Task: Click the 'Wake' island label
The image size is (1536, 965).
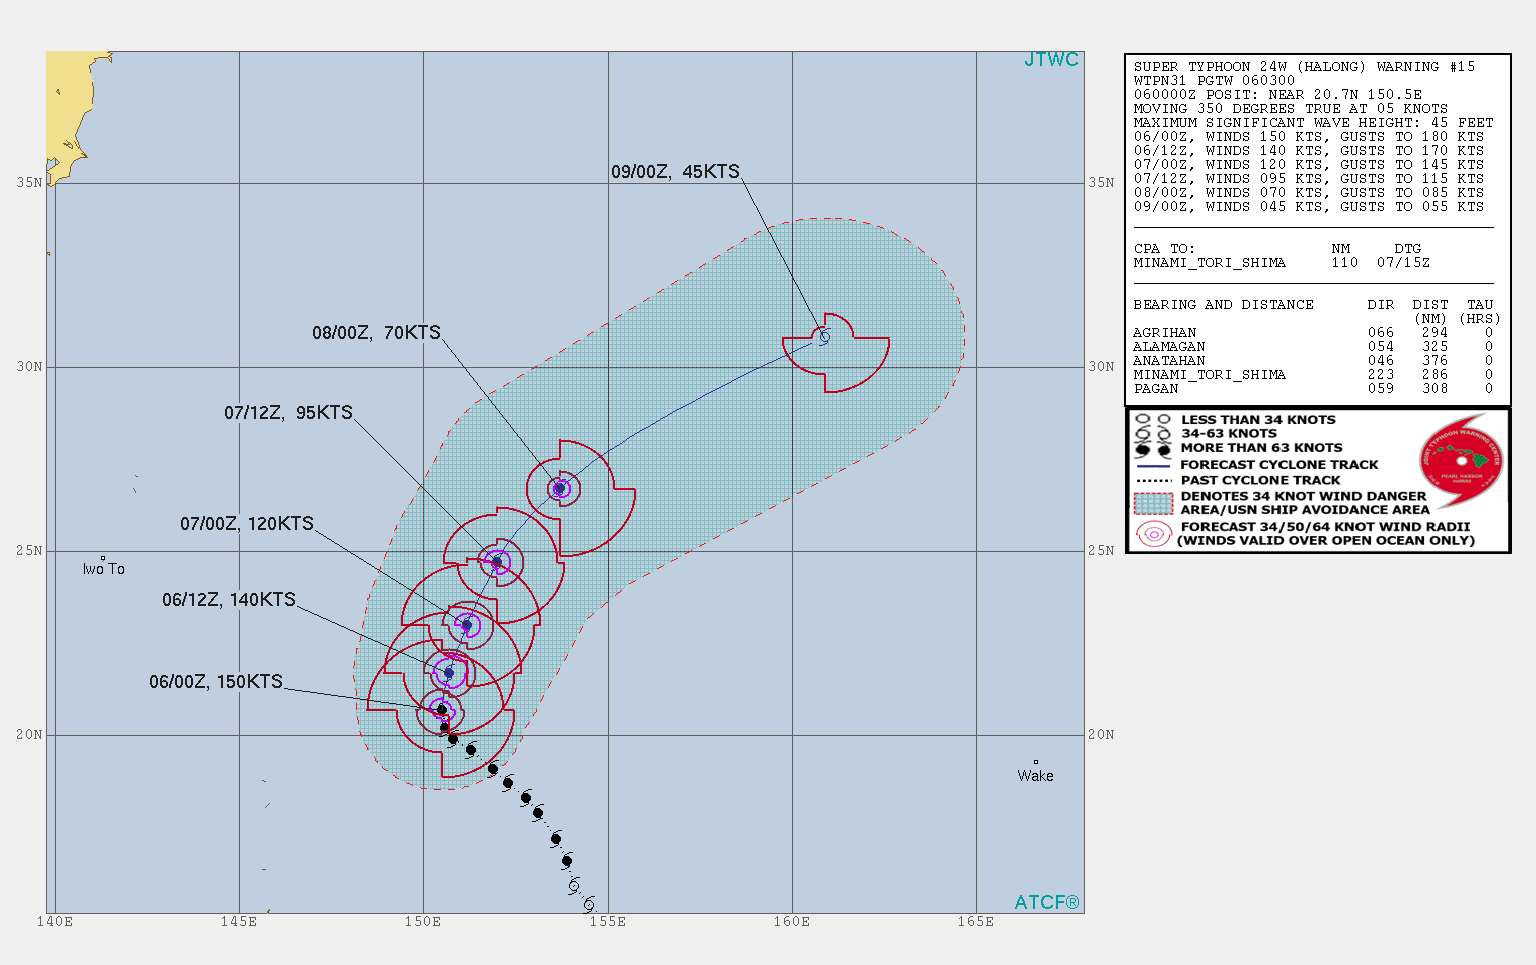Action: pos(1036,776)
